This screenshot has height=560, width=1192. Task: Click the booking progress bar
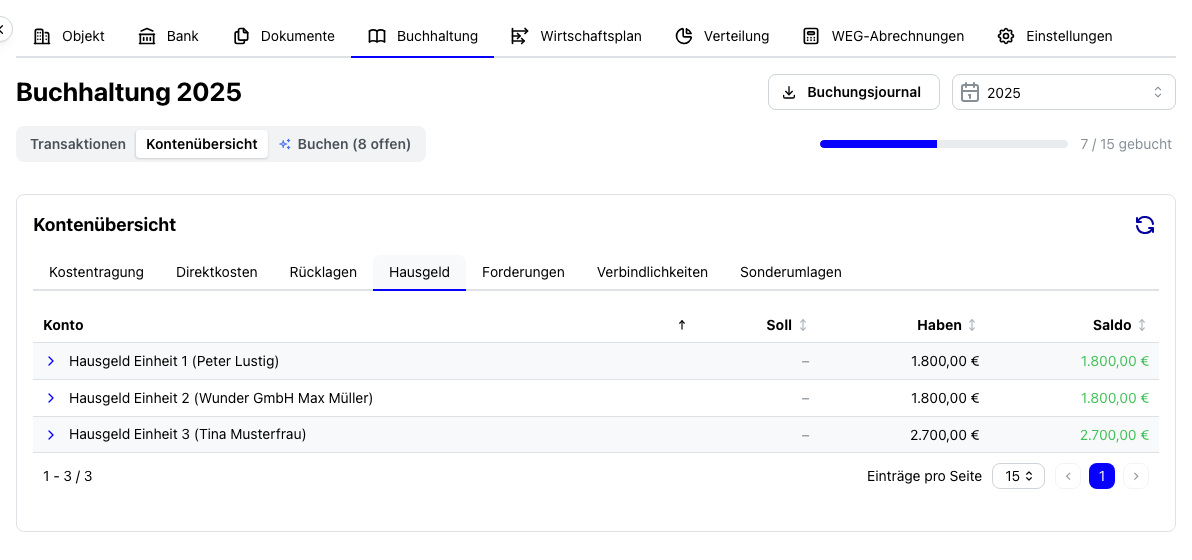(943, 144)
